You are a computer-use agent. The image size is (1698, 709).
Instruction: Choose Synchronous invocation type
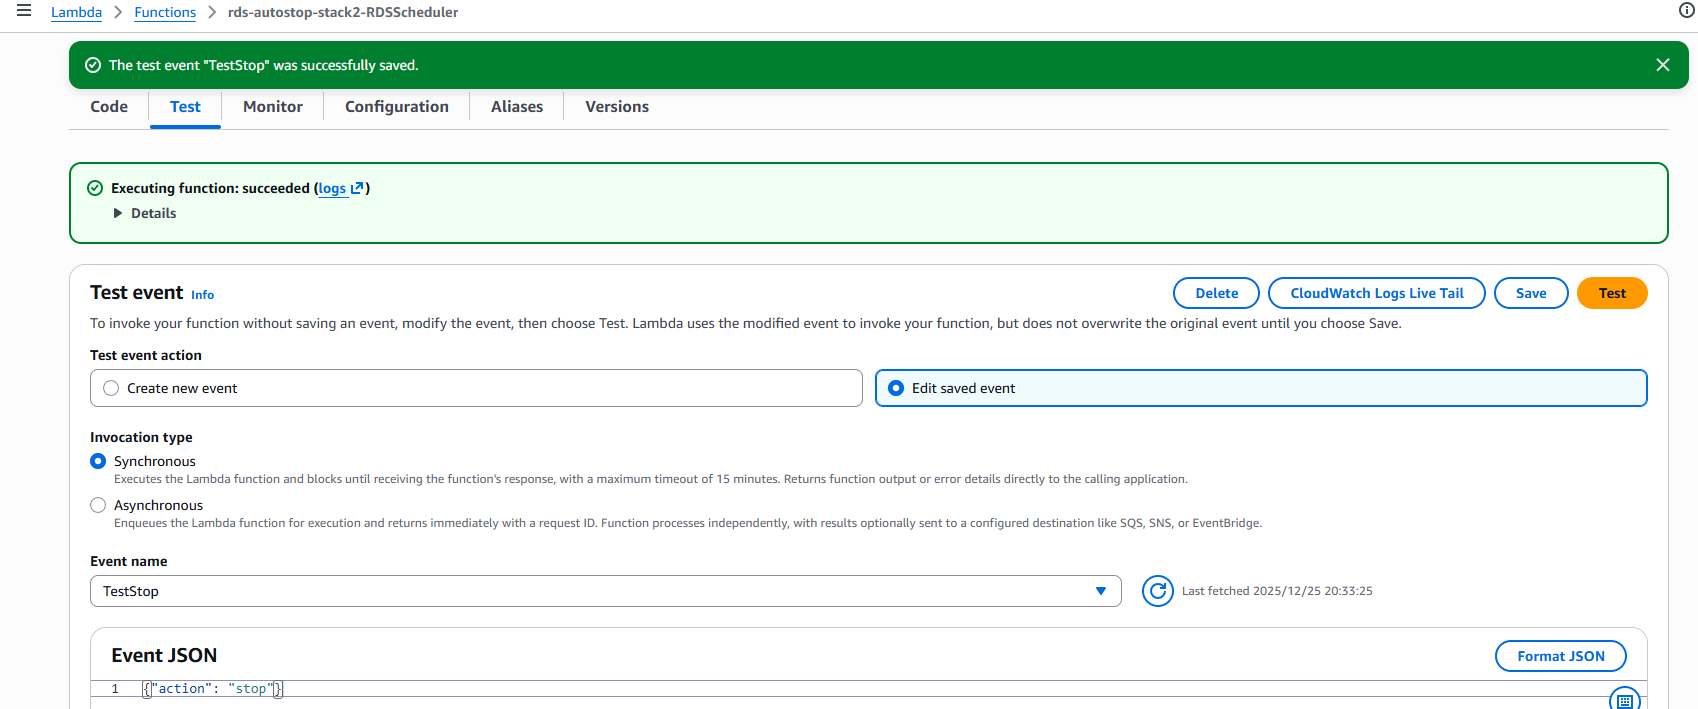click(x=98, y=461)
